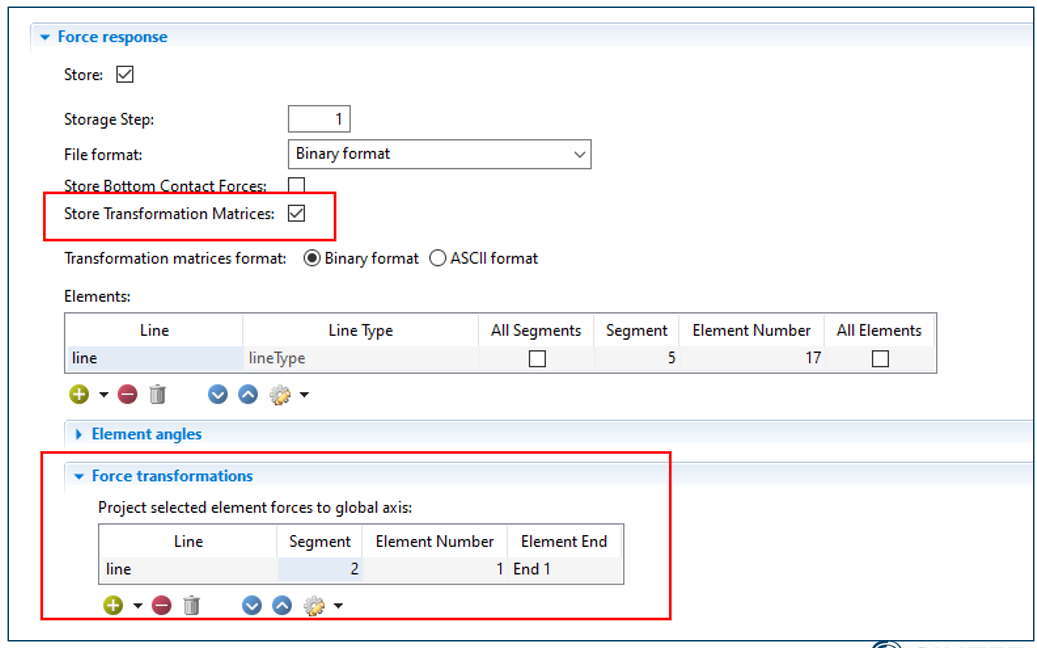Click red minus under Force transformations table

click(162, 606)
